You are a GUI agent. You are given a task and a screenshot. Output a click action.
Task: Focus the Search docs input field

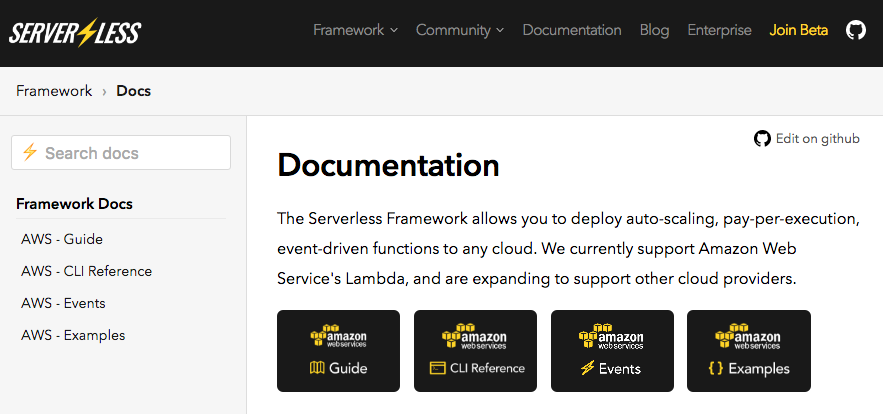click(x=130, y=153)
